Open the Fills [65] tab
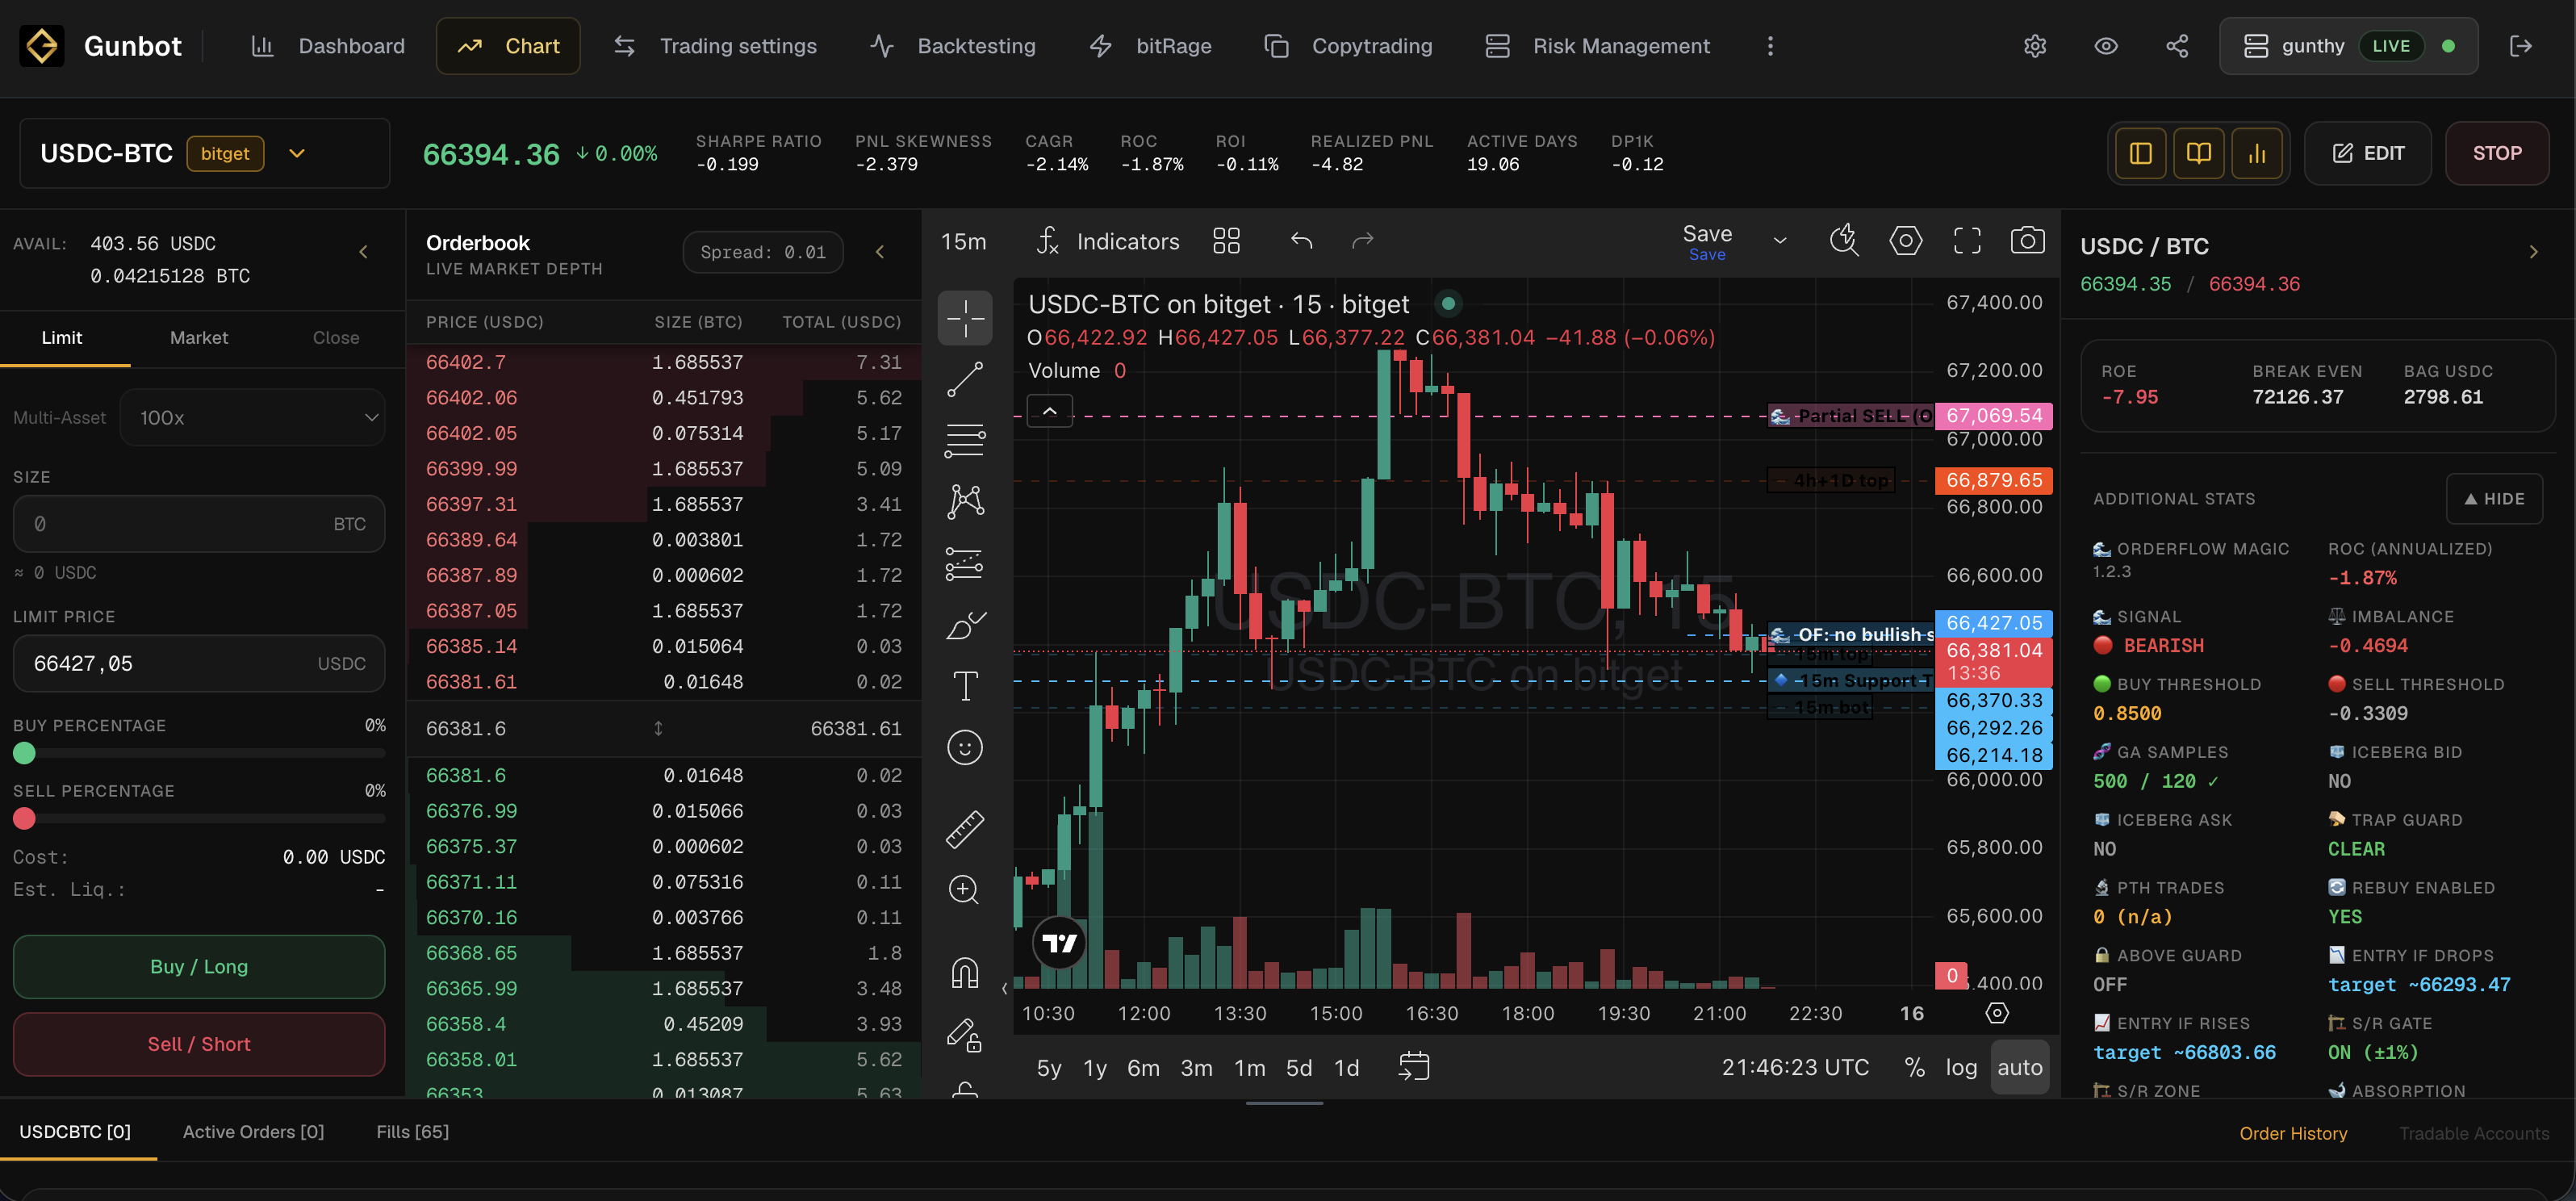Image resolution: width=2576 pixels, height=1201 pixels. [x=412, y=1131]
